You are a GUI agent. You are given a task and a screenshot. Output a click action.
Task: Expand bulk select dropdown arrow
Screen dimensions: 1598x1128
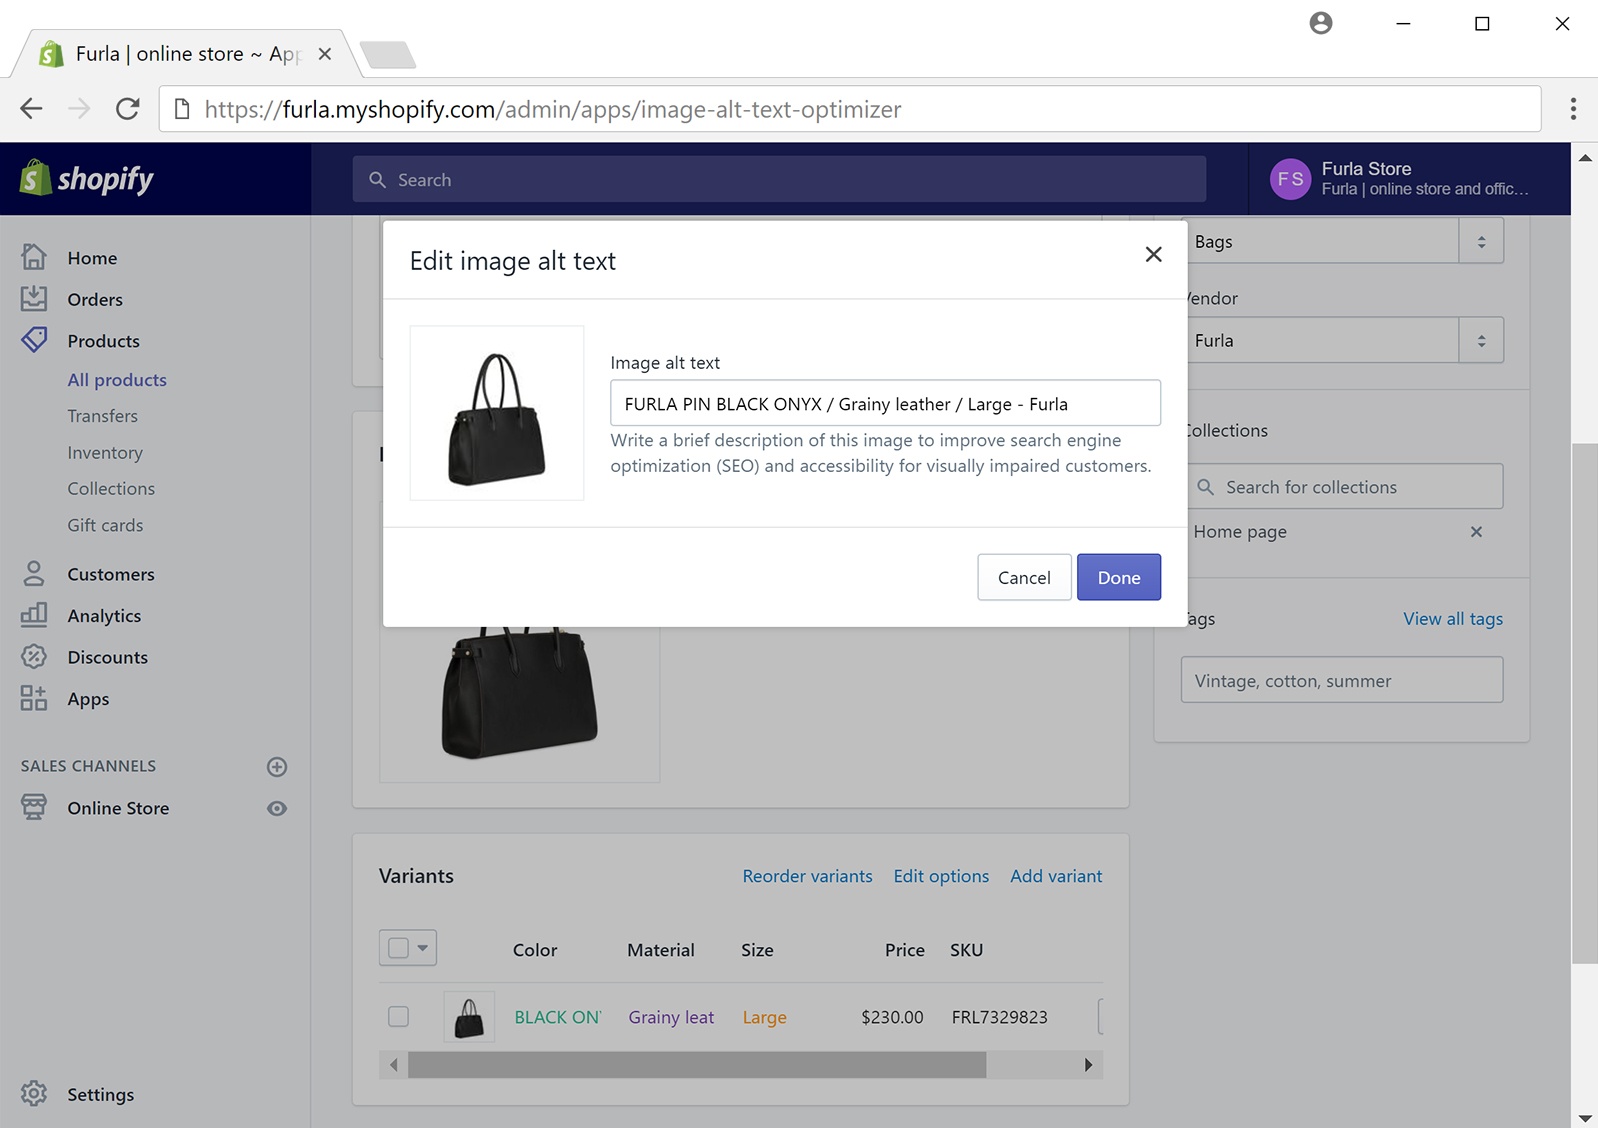coord(423,948)
